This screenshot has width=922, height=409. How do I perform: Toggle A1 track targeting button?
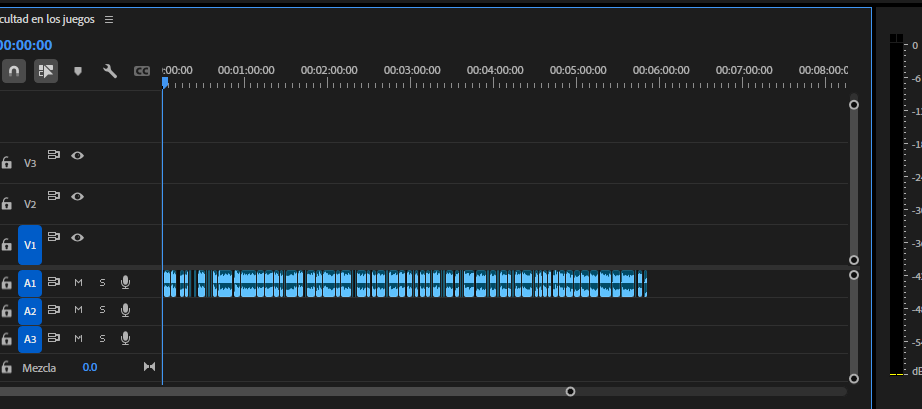(x=30, y=283)
